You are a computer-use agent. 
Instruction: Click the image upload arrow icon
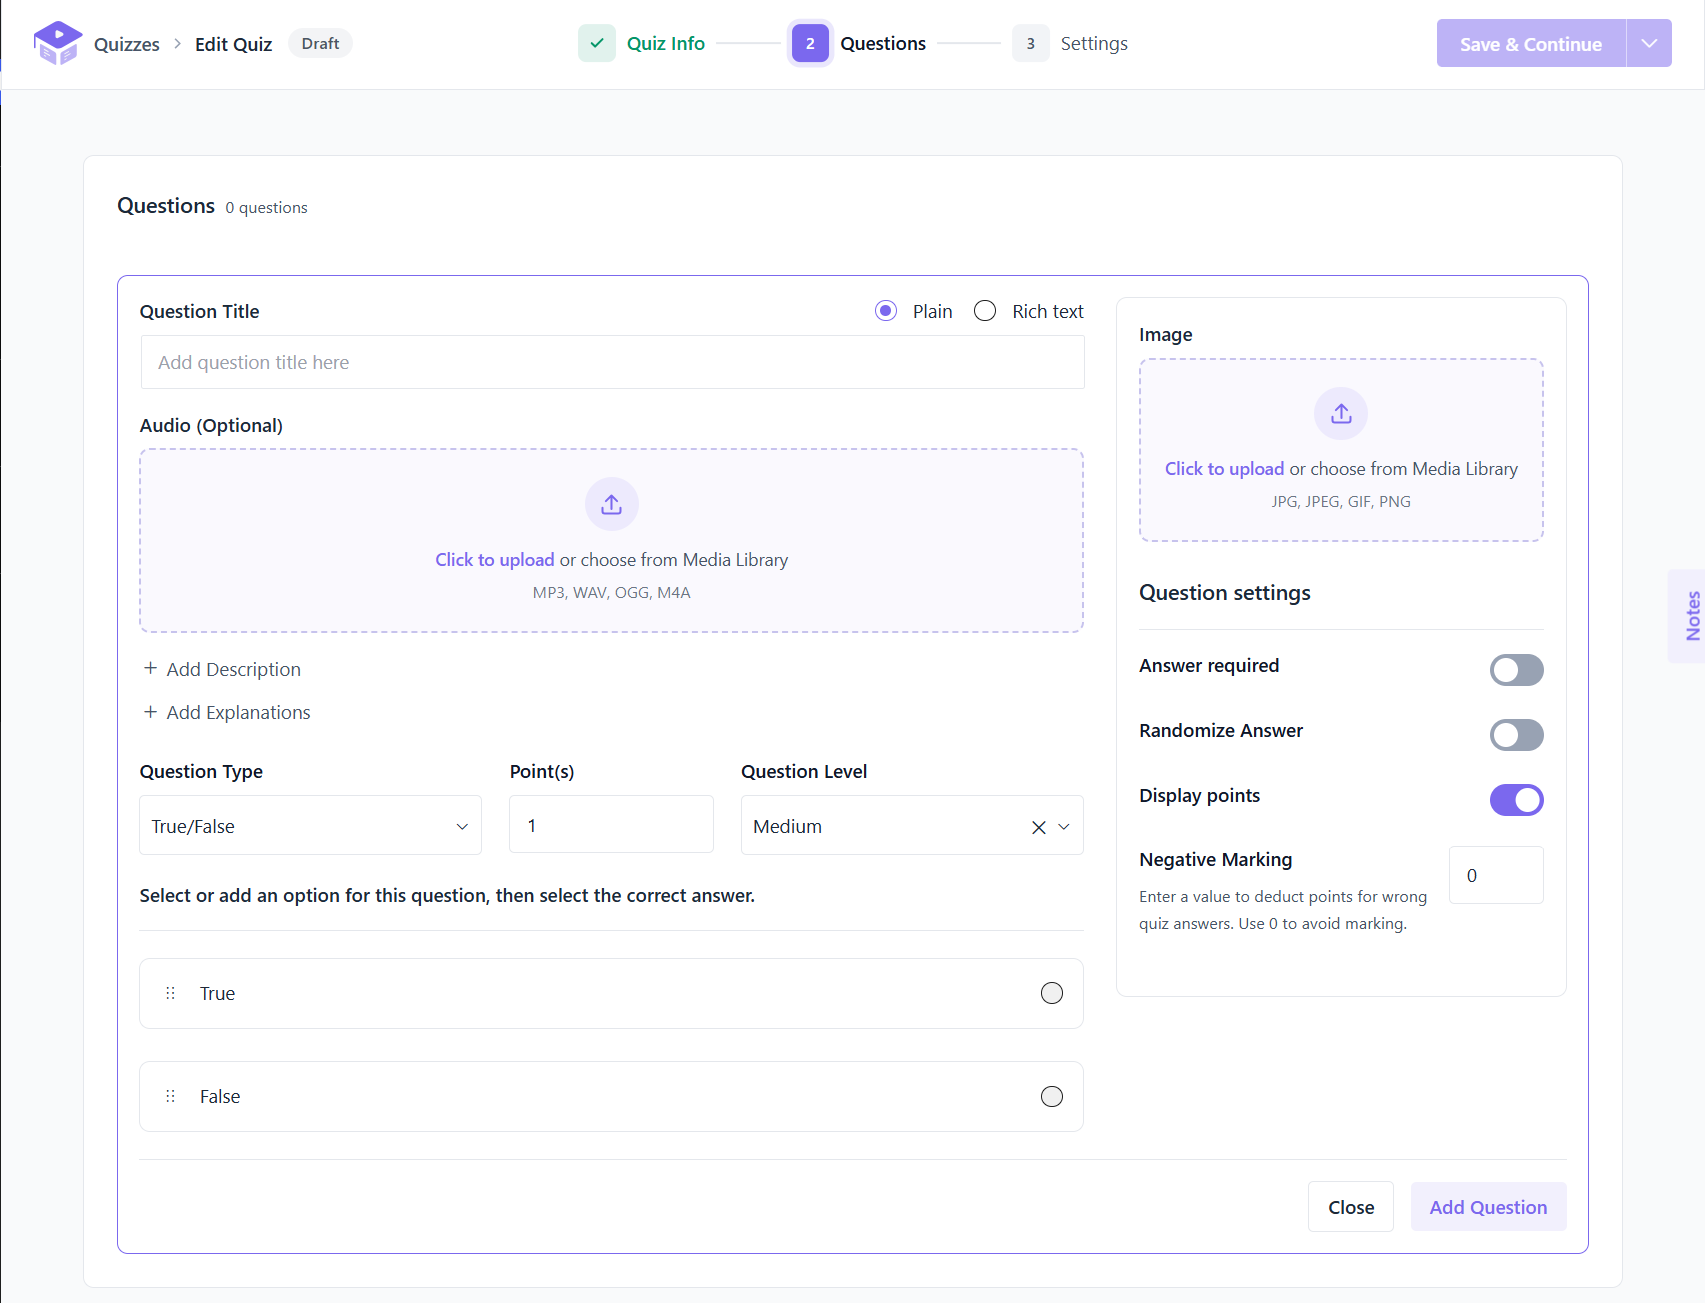(1341, 413)
